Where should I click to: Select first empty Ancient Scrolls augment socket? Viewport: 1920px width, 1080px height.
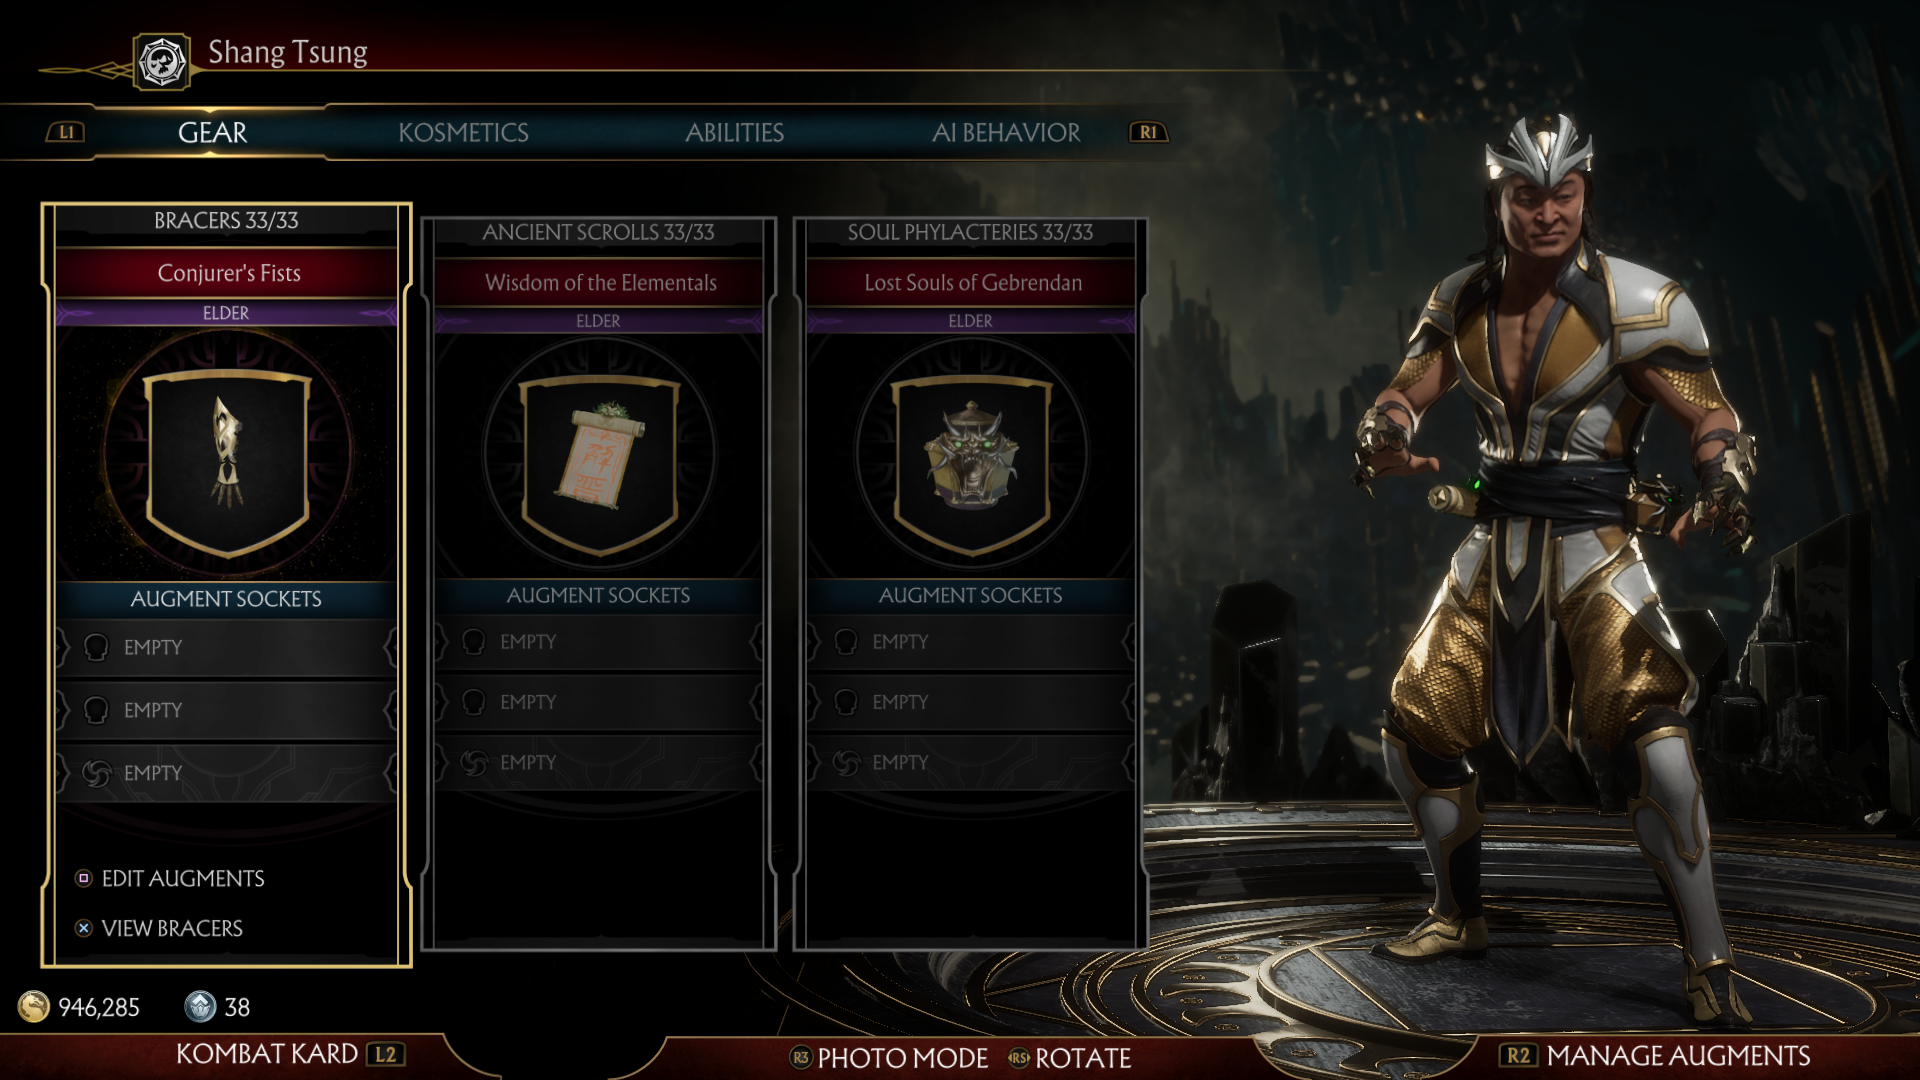point(599,642)
